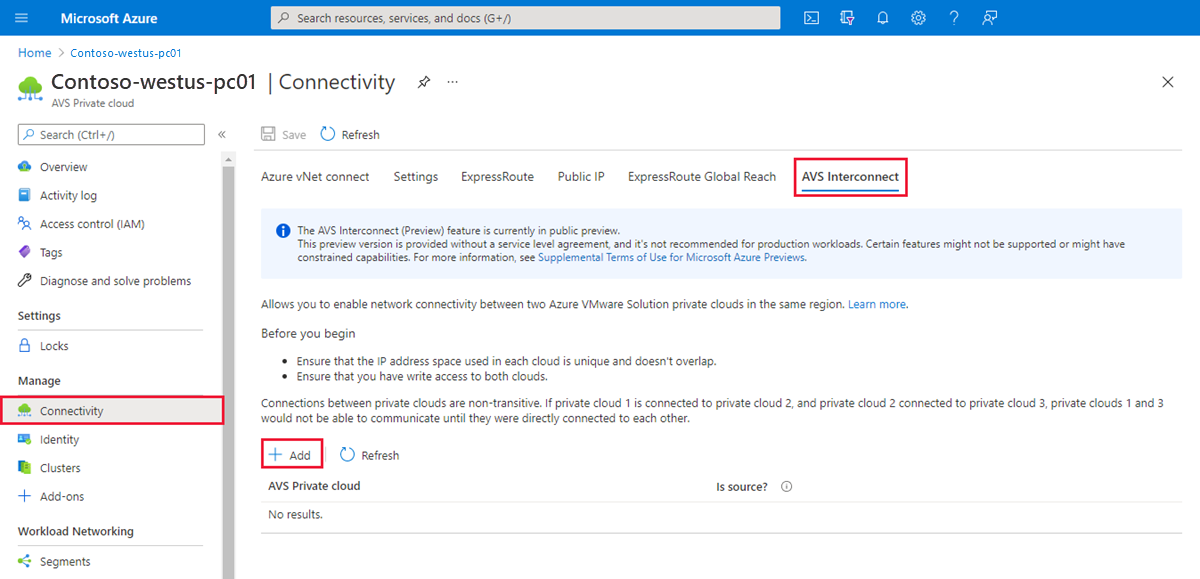The image size is (1200, 579).
Task: Switch to the Public IP tab
Action: tap(581, 176)
